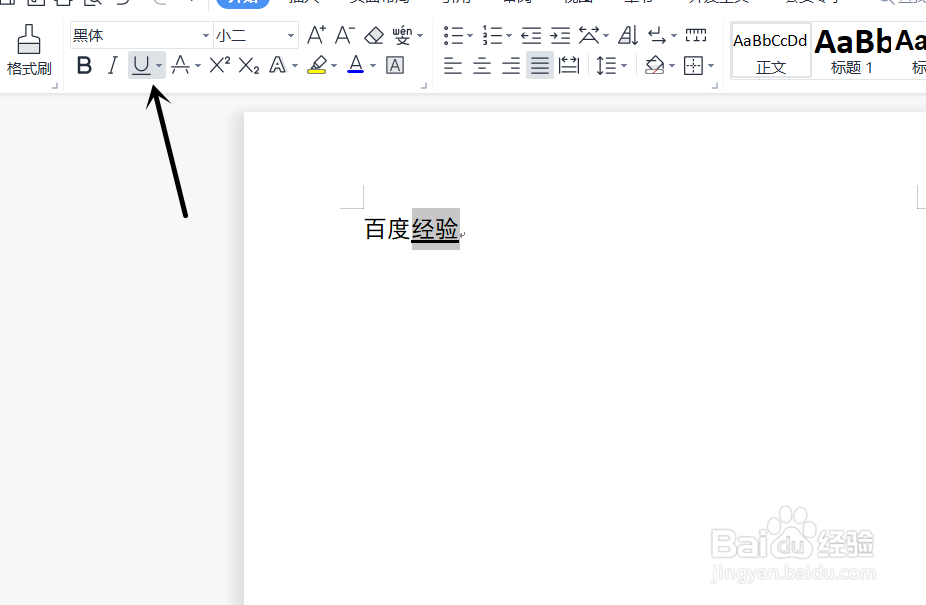Apply yellow highlight color
Viewport: 926px width, 605px height.
click(317, 65)
